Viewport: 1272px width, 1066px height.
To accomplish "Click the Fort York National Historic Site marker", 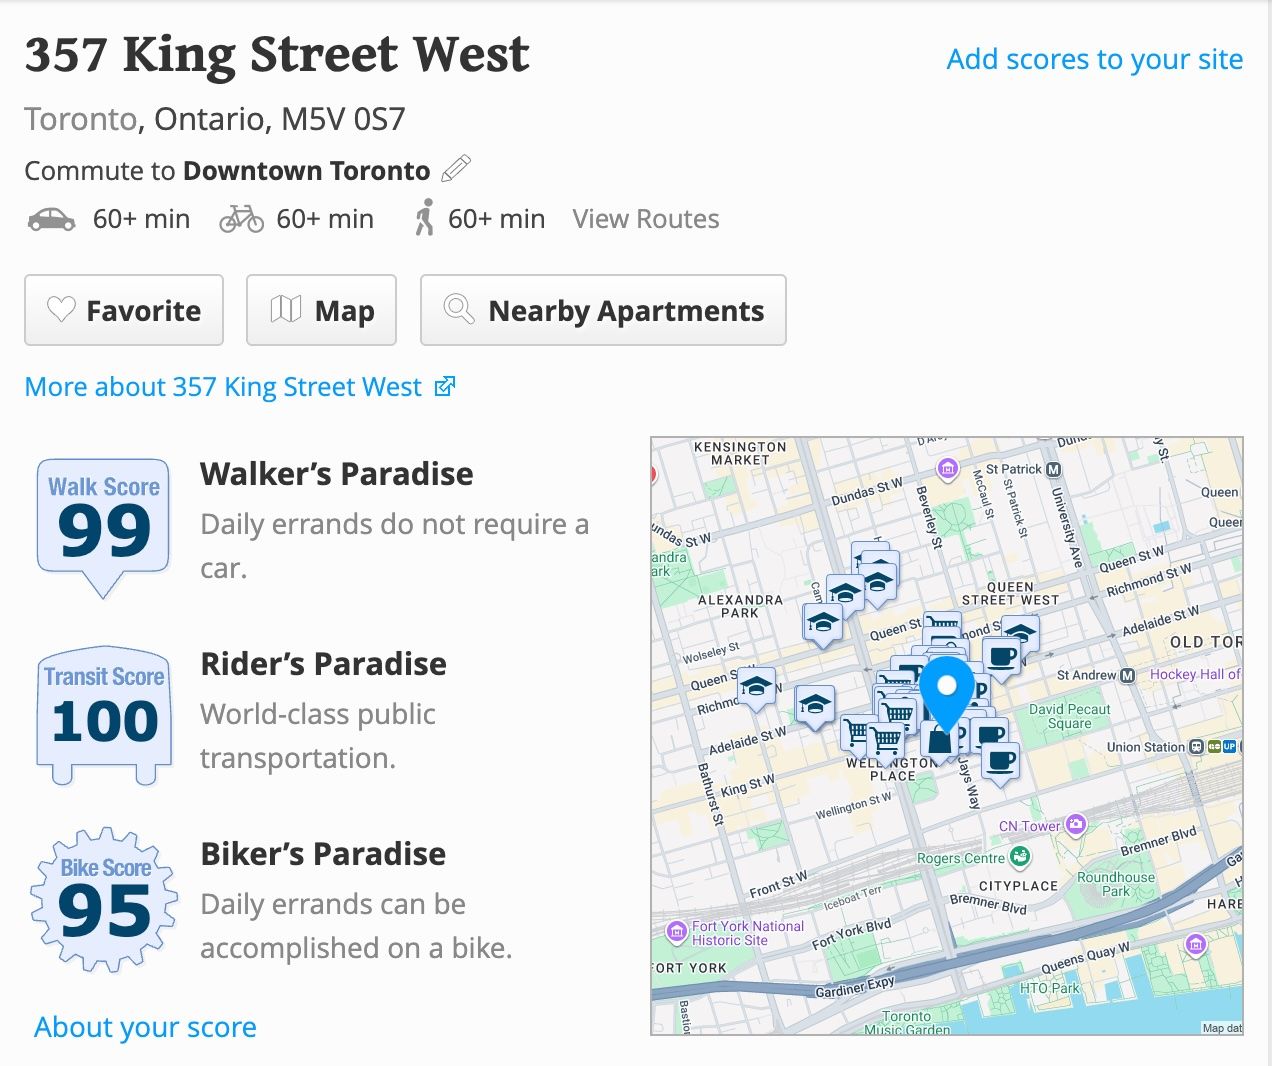I will (x=676, y=932).
